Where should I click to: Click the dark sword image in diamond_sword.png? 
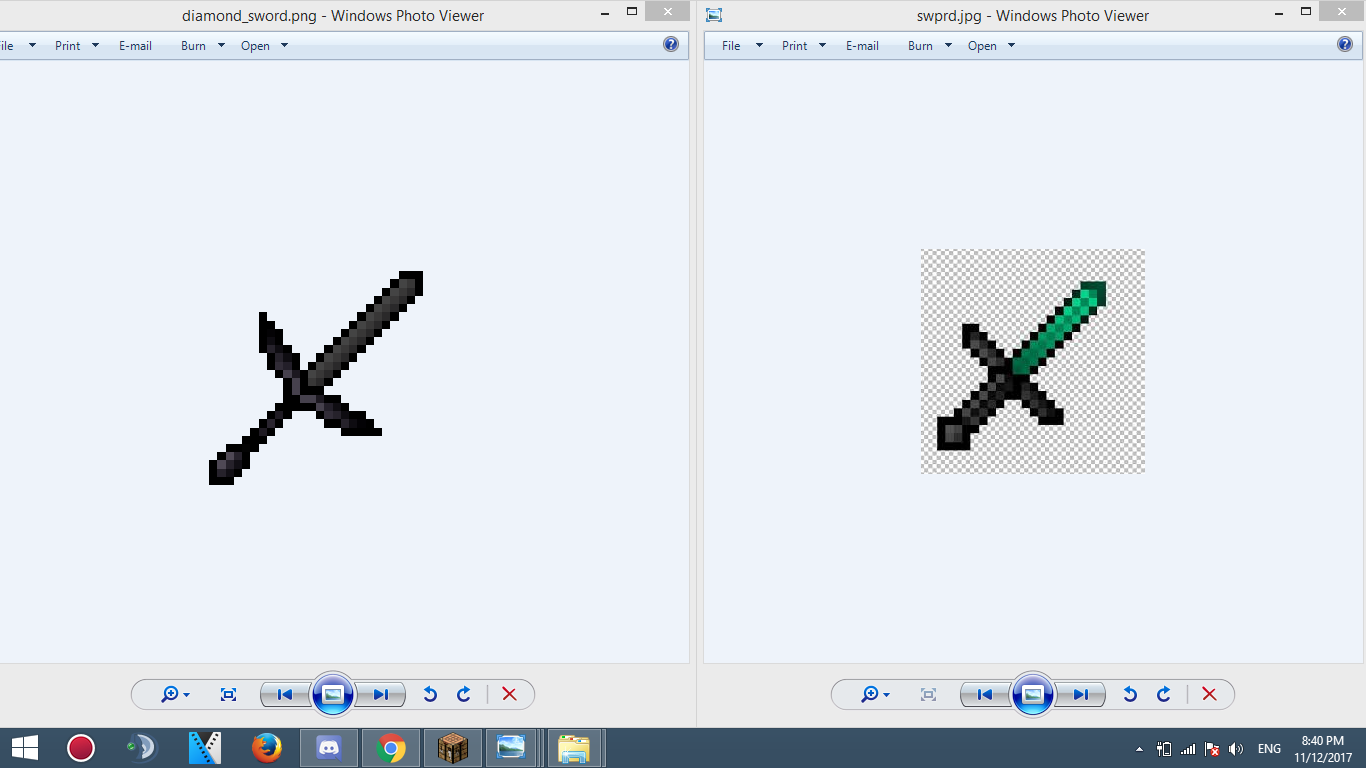(316, 378)
